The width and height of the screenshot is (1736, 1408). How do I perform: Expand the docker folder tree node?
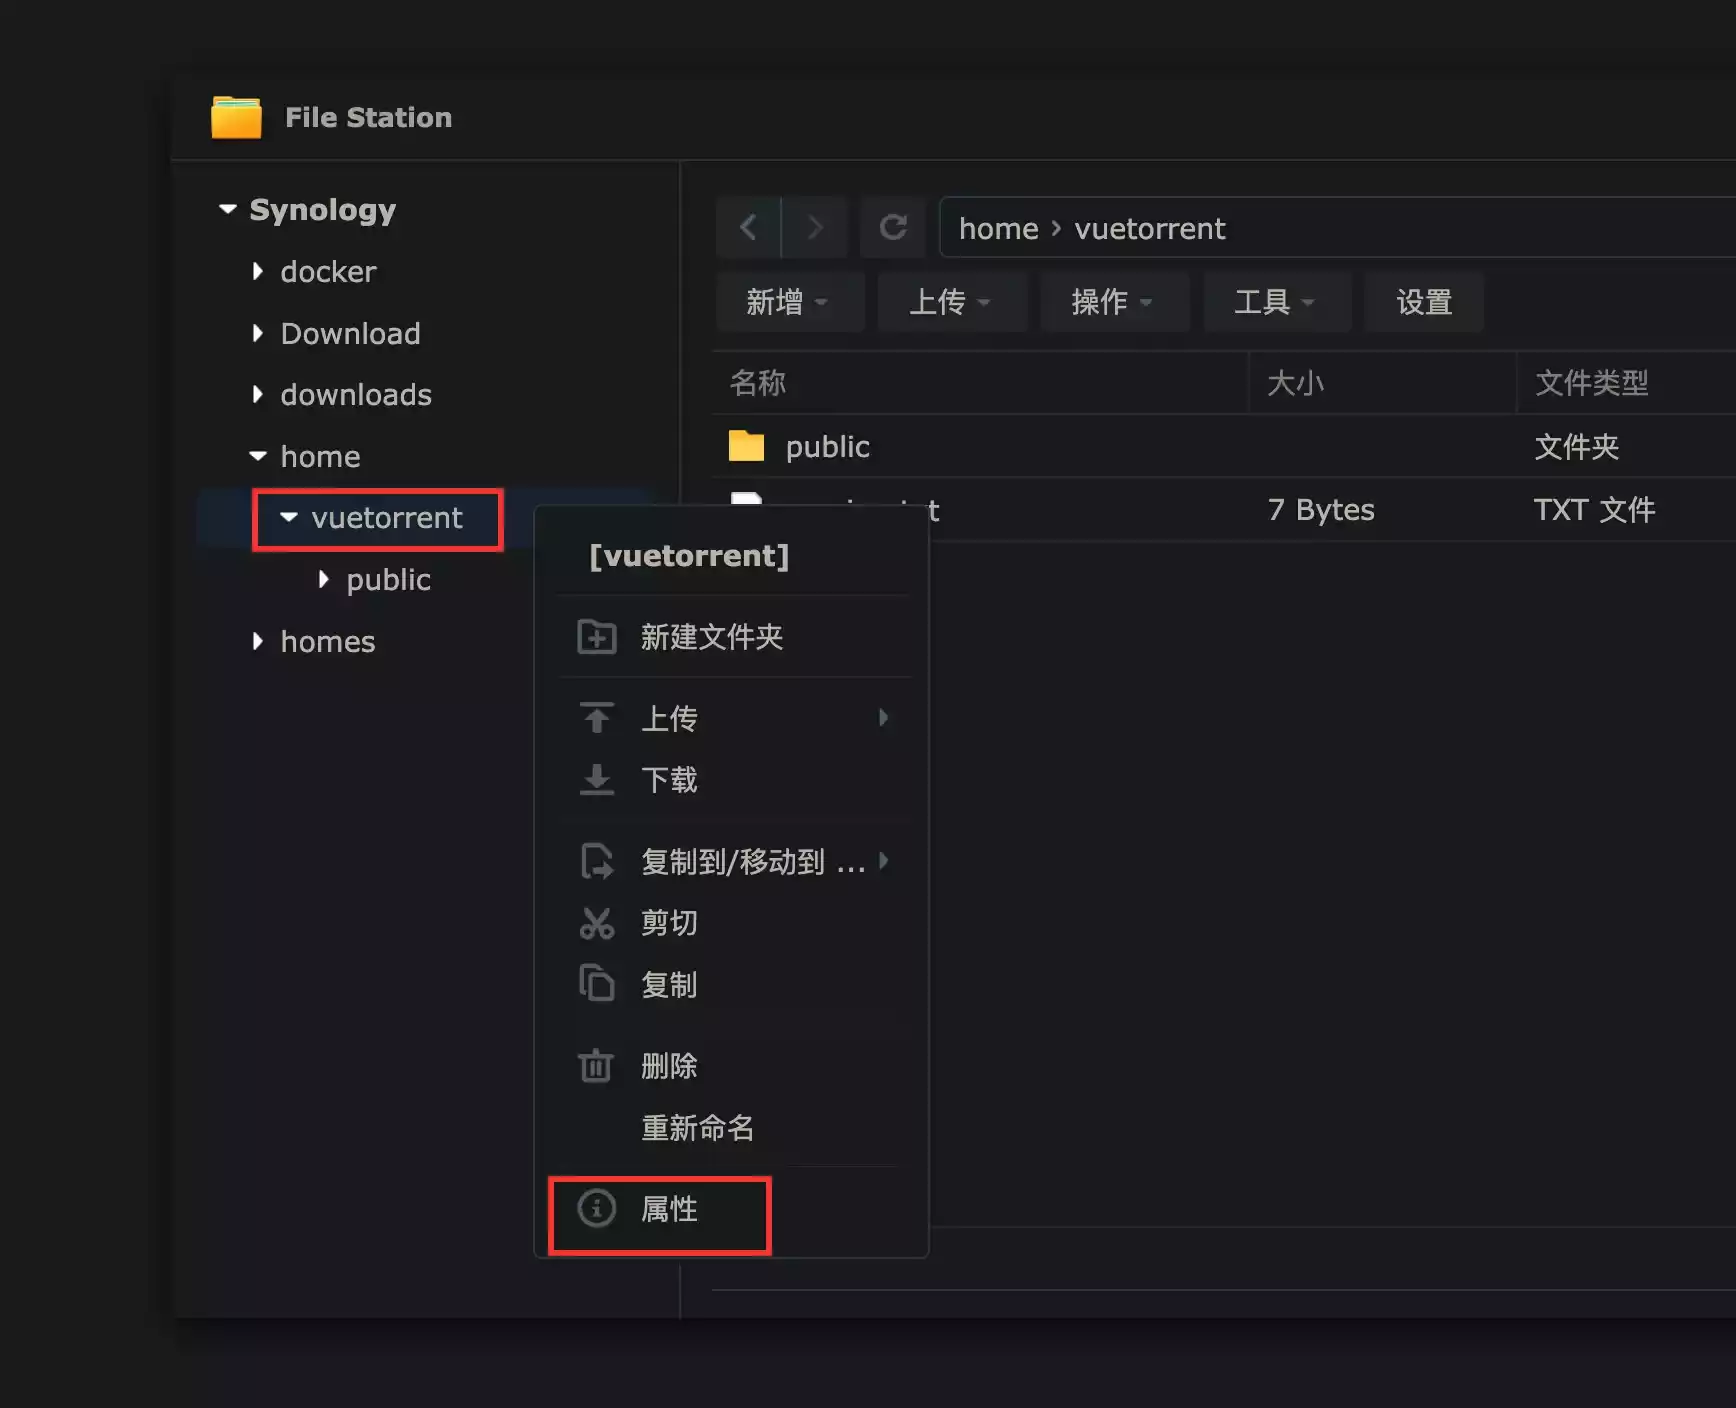(258, 272)
